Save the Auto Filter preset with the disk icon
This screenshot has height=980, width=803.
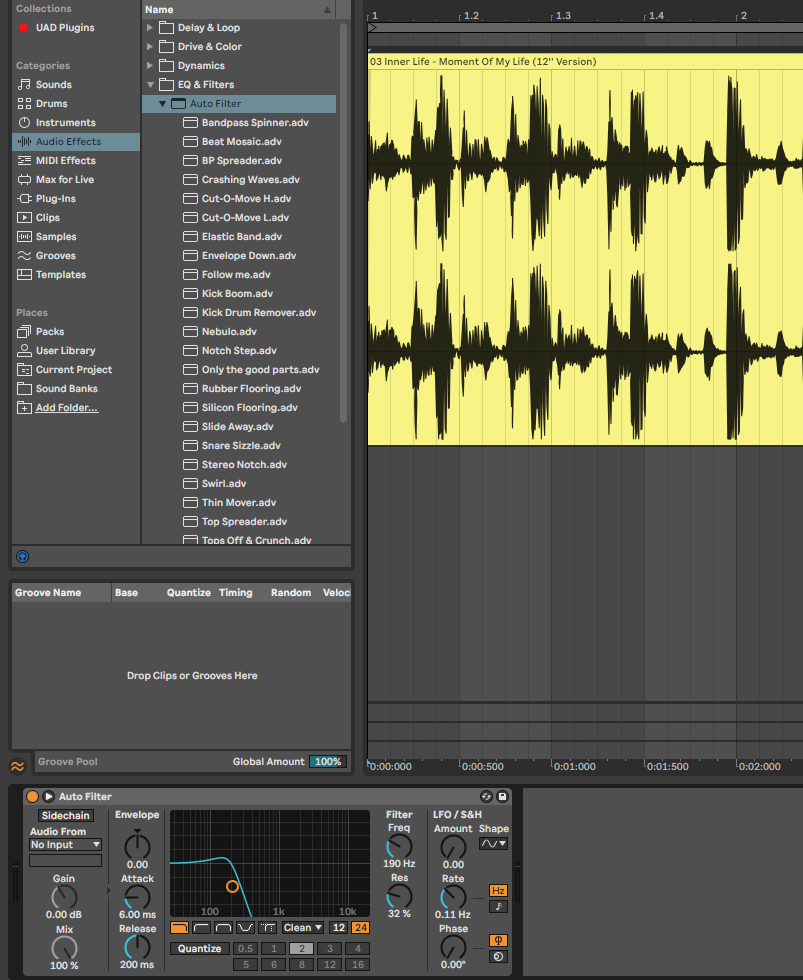click(x=502, y=796)
